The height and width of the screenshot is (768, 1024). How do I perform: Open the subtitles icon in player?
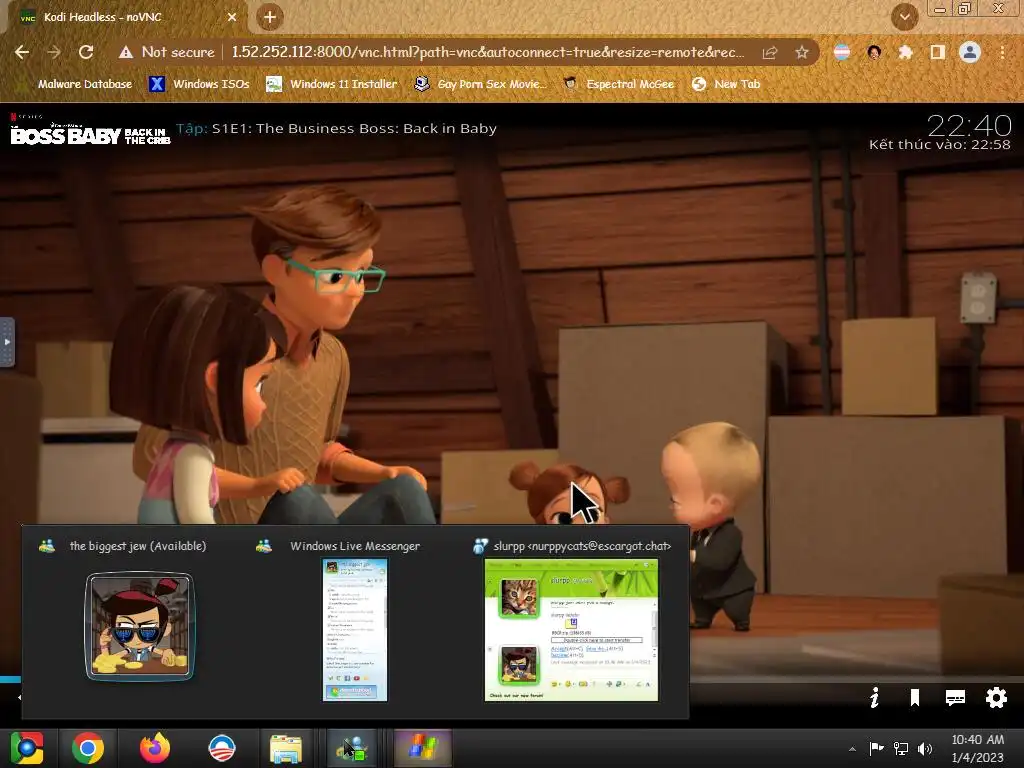click(x=955, y=697)
